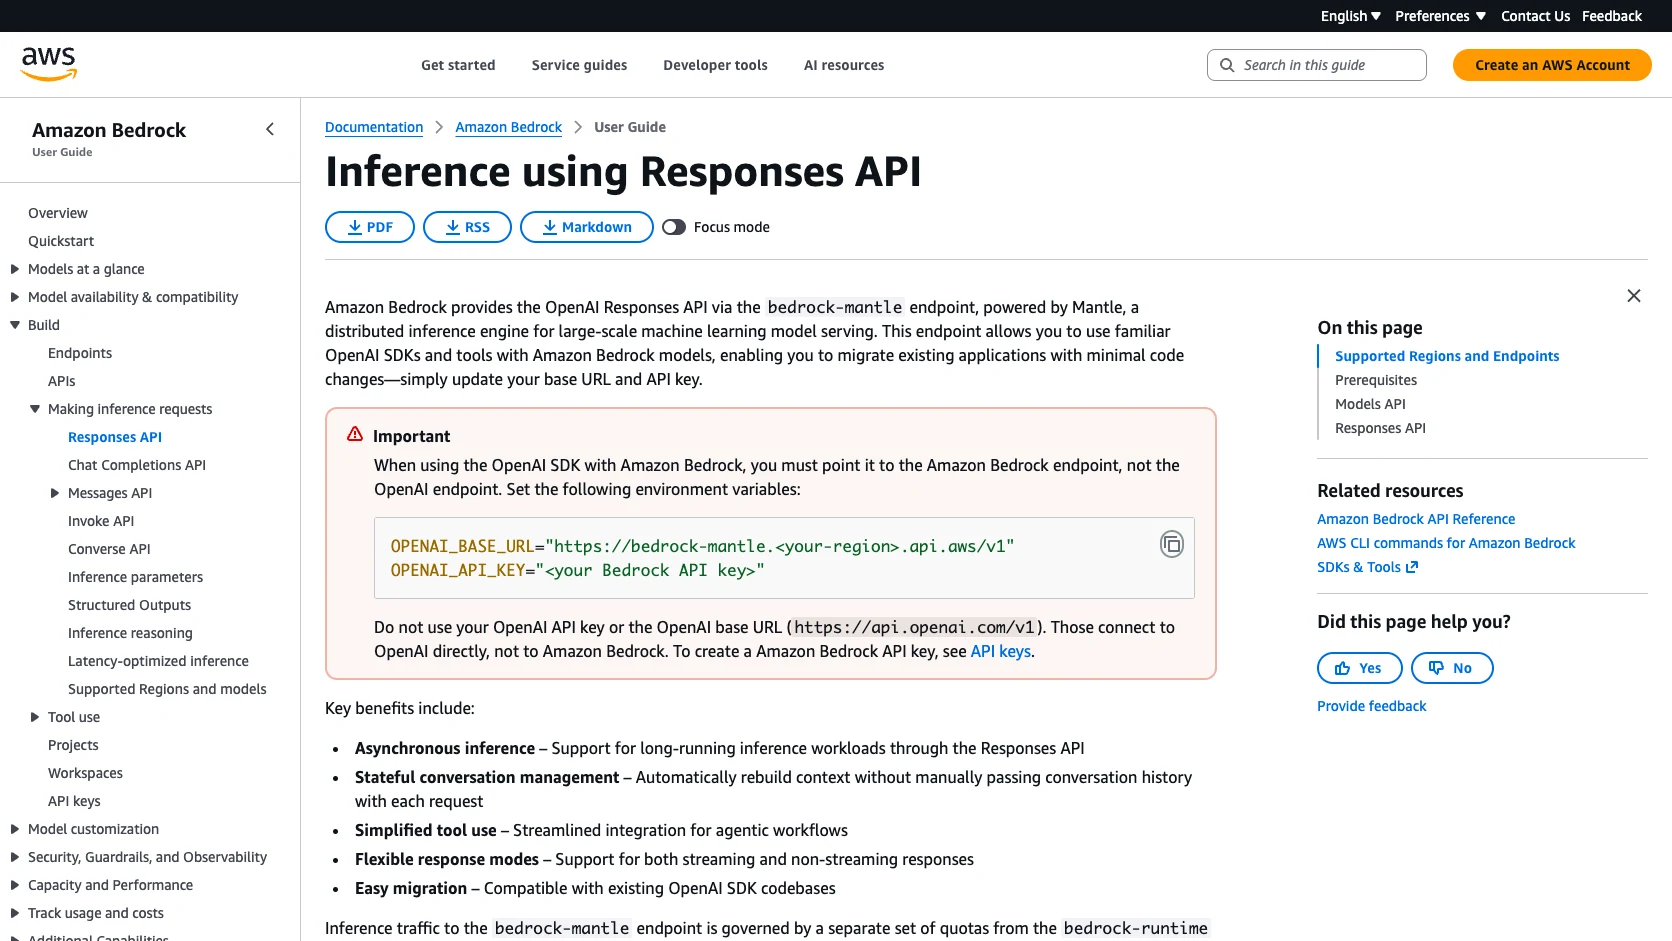Open Amazon Bedrock API Reference link

1416,519
